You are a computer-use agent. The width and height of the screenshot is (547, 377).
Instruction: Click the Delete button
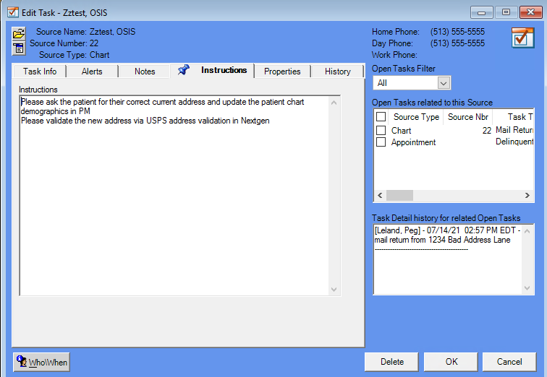pos(392,362)
